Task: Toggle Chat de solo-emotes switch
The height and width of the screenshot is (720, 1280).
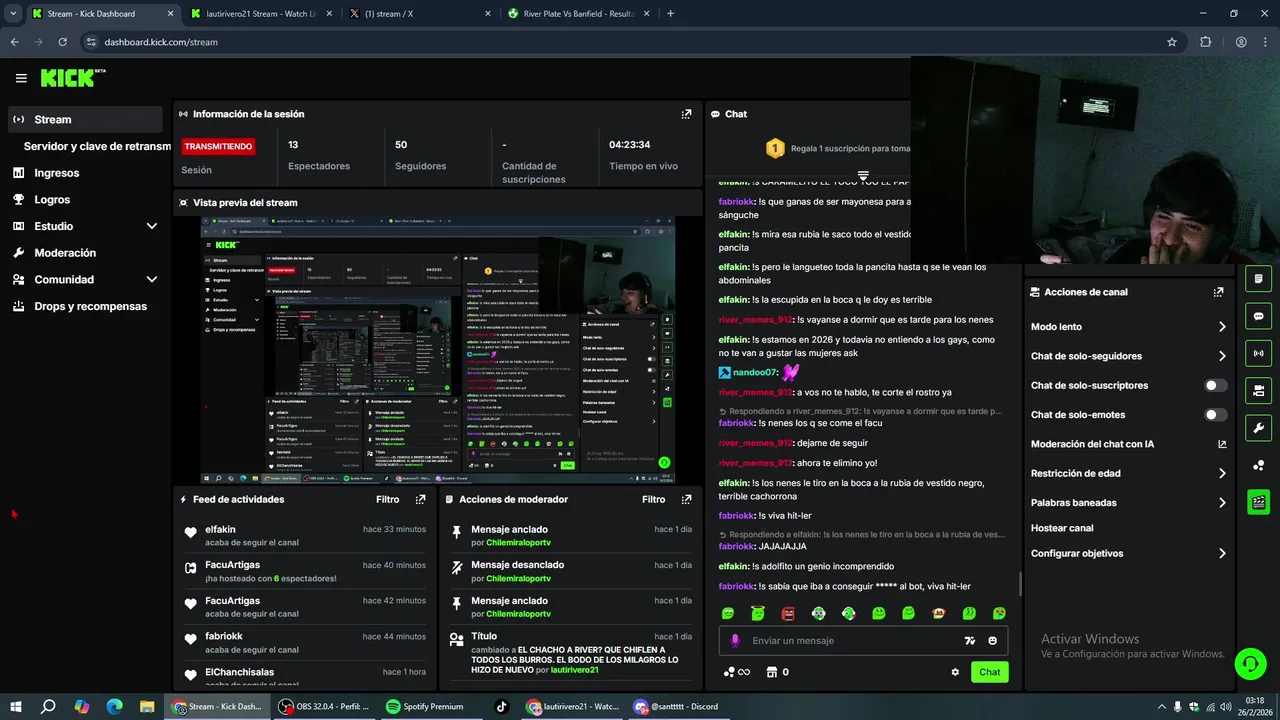Action: coord(1216,415)
